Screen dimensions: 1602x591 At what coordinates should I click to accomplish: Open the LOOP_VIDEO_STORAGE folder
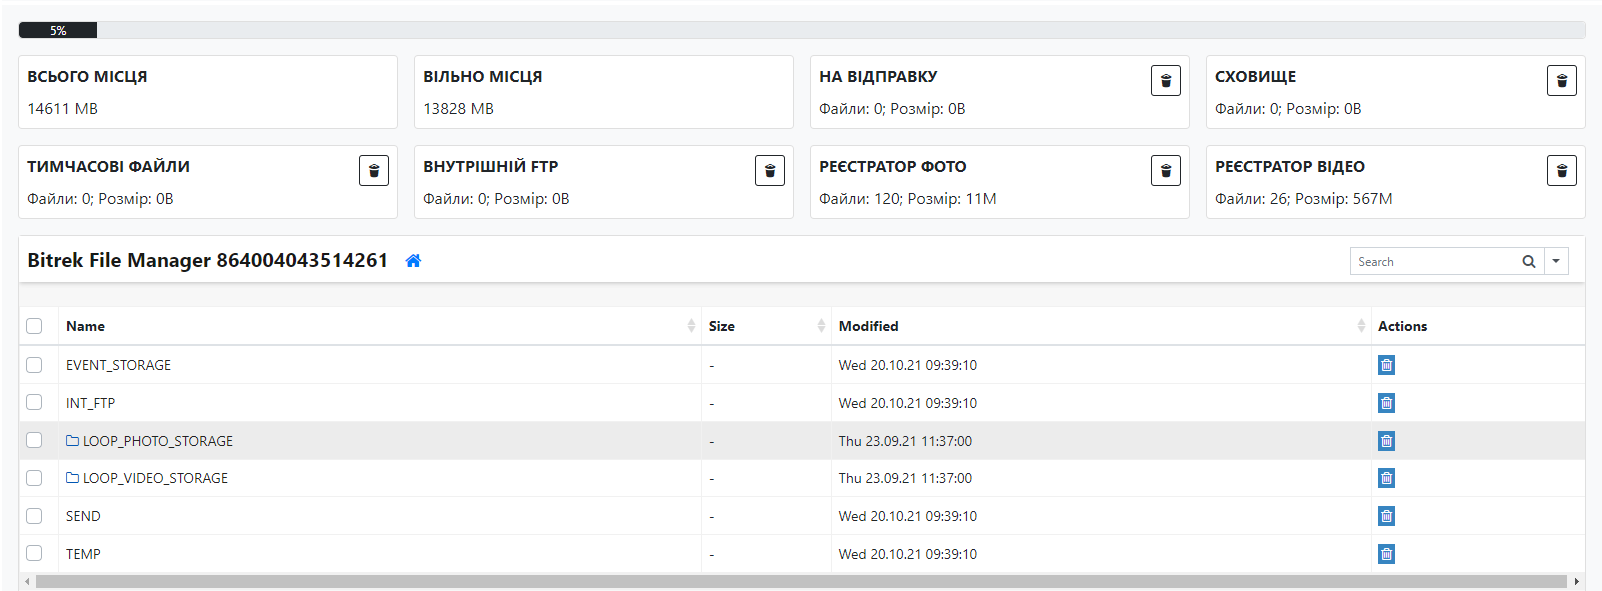click(x=155, y=478)
